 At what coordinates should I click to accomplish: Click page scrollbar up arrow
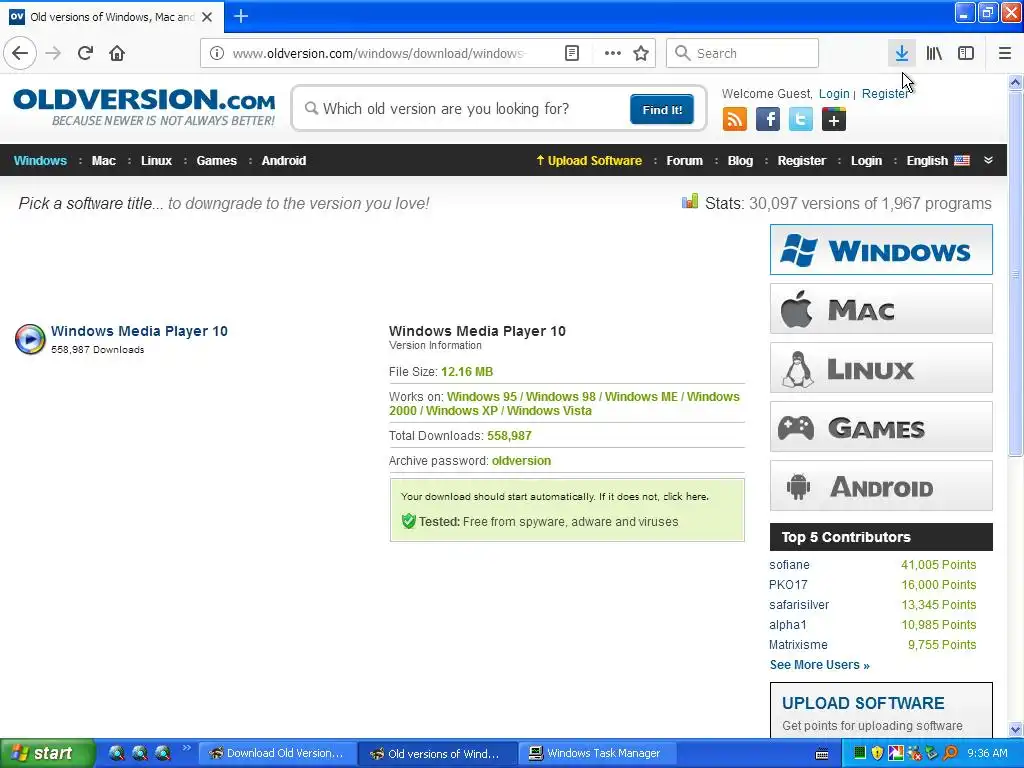tap(1016, 82)
